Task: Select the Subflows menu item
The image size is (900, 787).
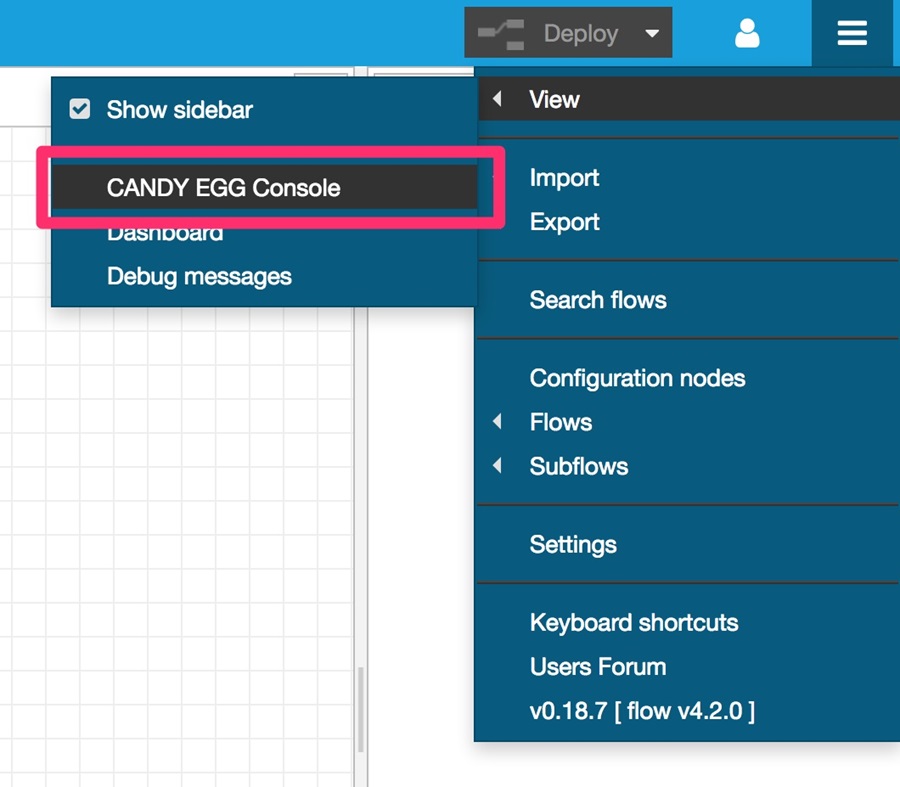Action: [x=689, y=466]
